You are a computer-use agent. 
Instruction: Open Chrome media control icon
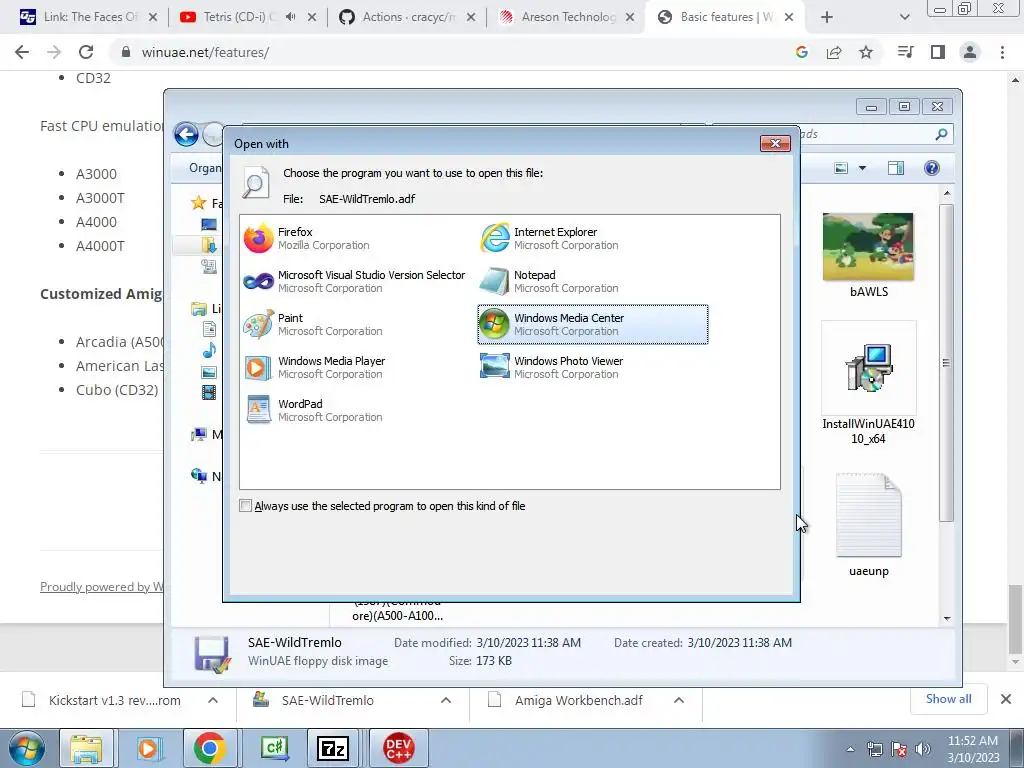pos(905,52)
